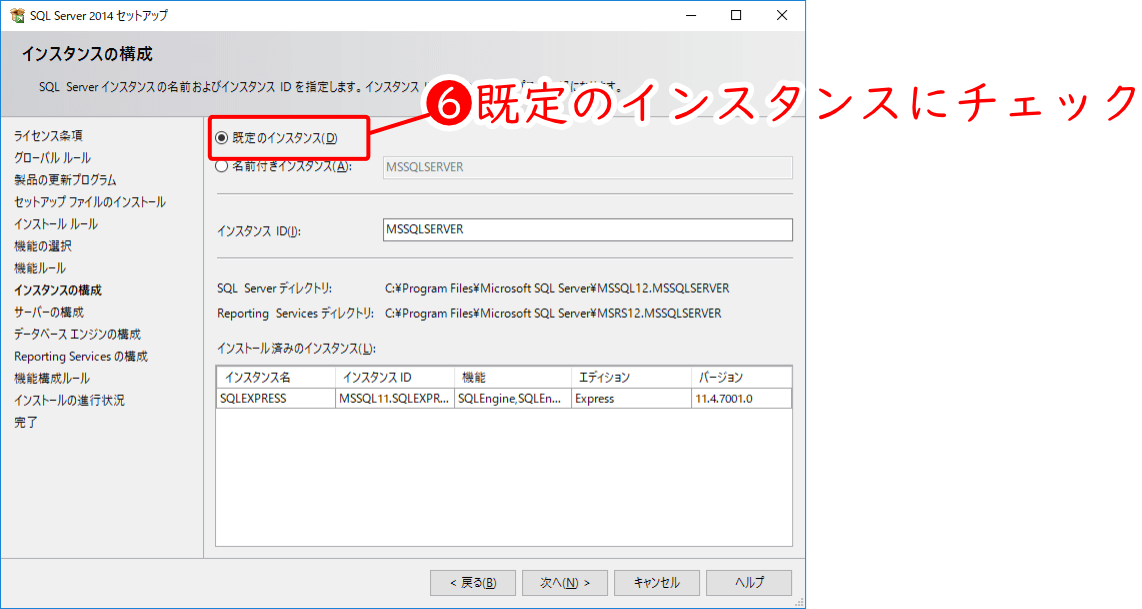Click the SQL Server setup title bar icon
Image resolution: width=1142 pixels, height=609 pixels.
coord(17,15)
